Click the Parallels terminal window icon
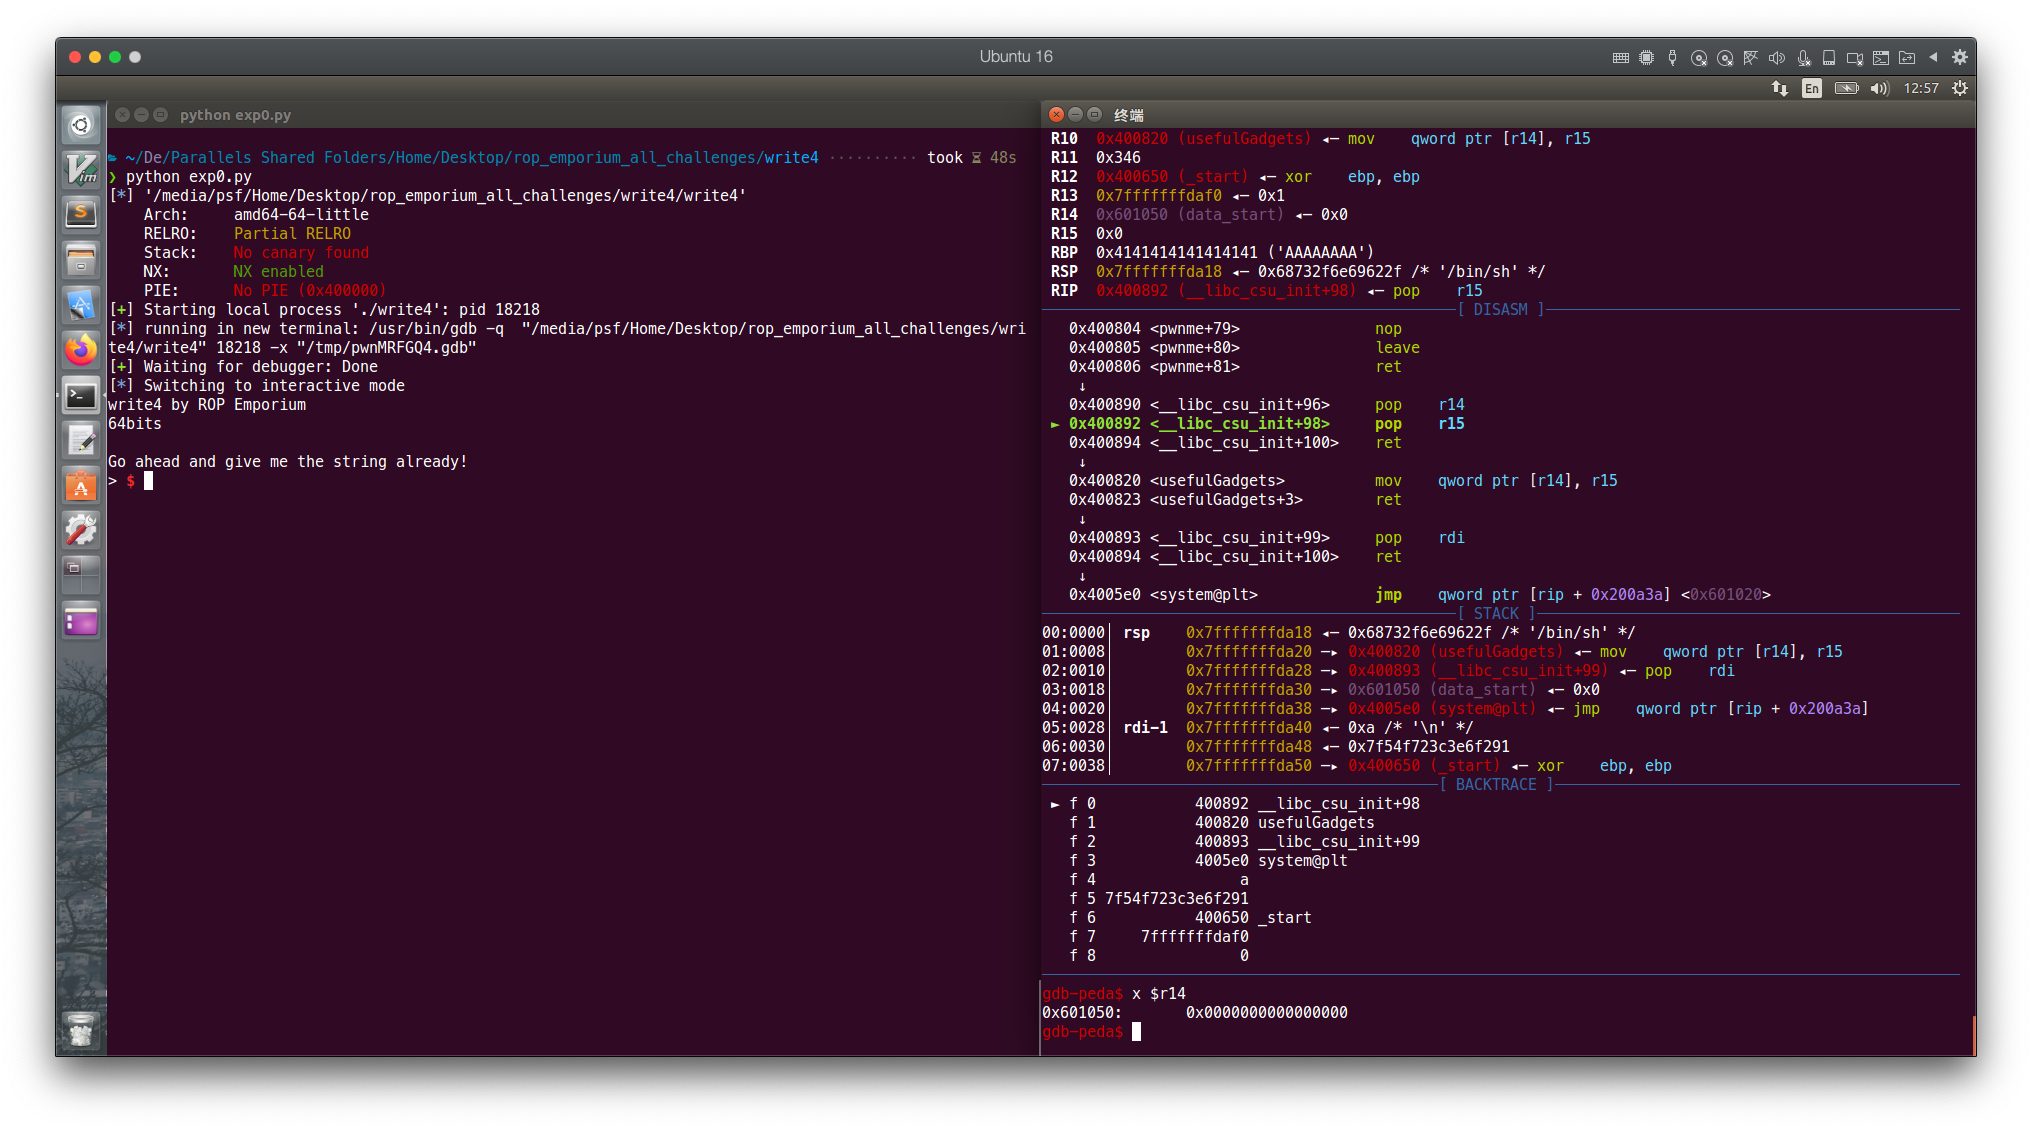Viewport: 2032px width, 1130px height. (x=1880, y=58)
